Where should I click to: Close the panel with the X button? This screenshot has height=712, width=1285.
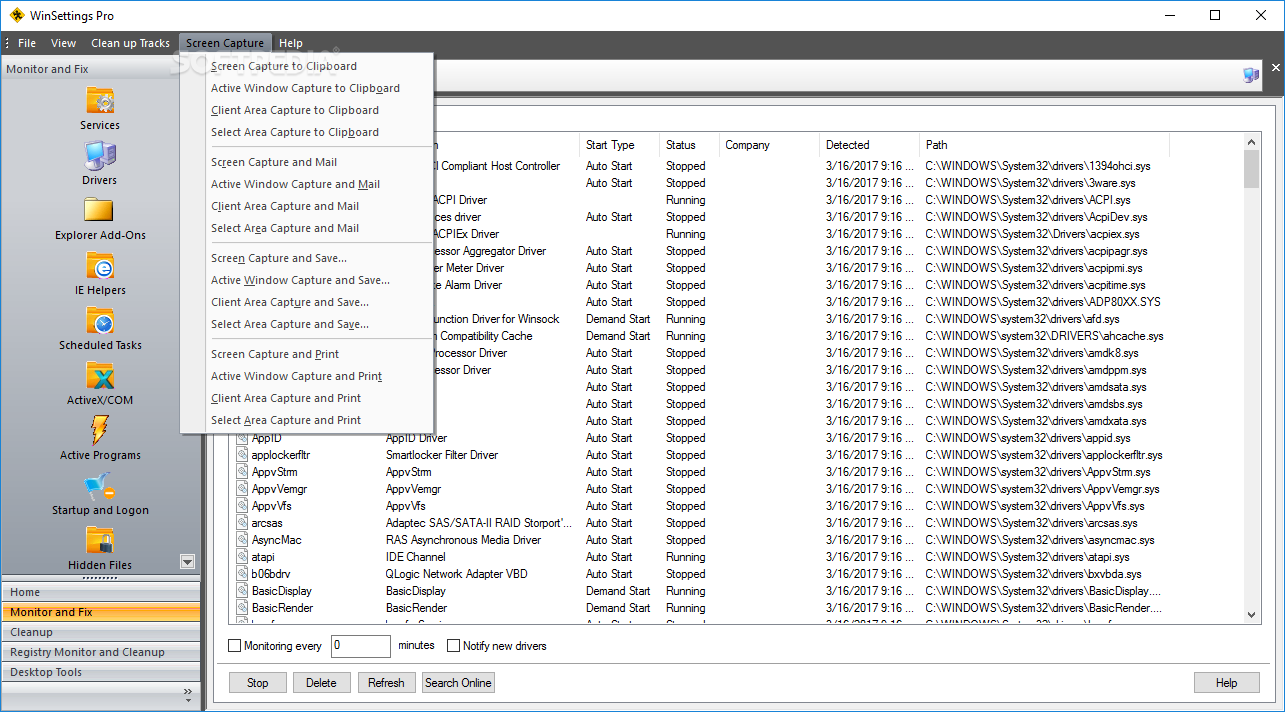(x=1275, y=68)
